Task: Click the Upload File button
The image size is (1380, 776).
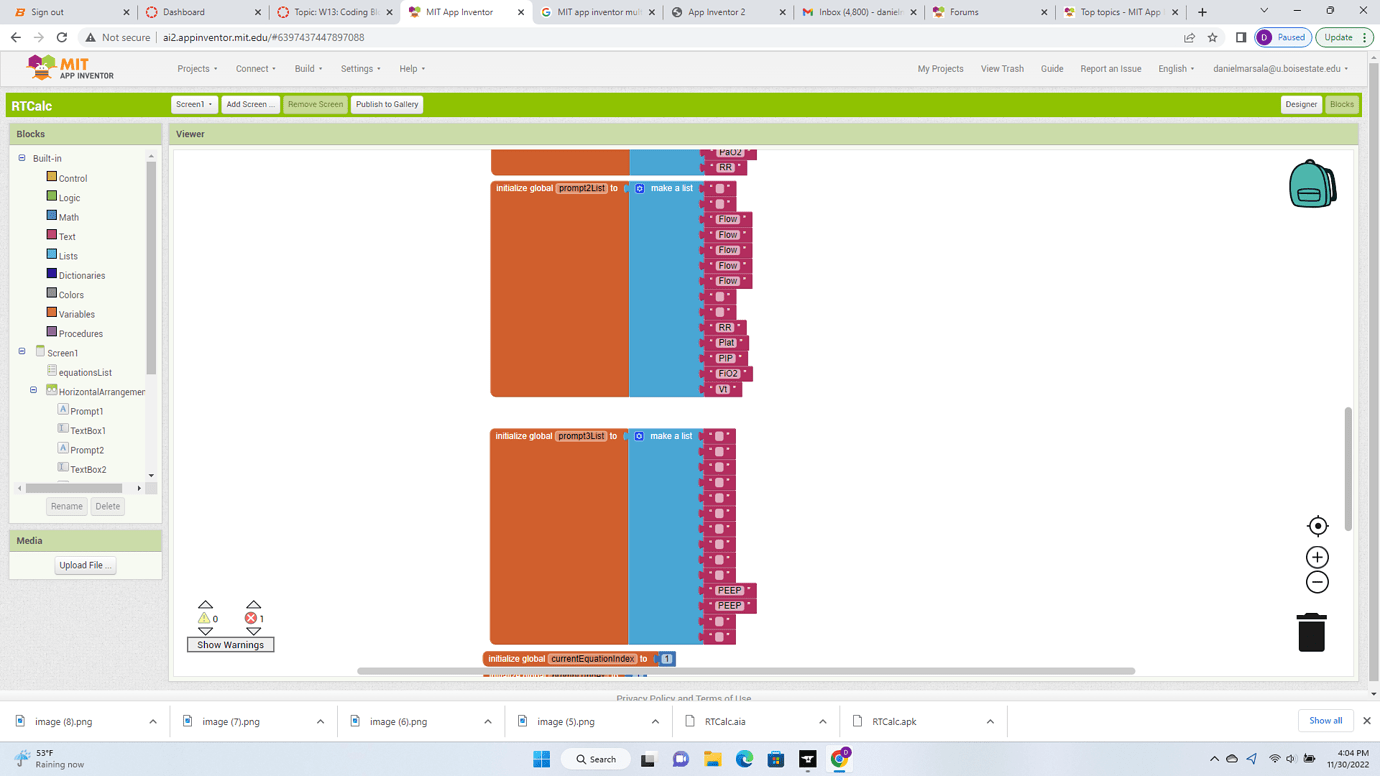Action: (85, 565)
